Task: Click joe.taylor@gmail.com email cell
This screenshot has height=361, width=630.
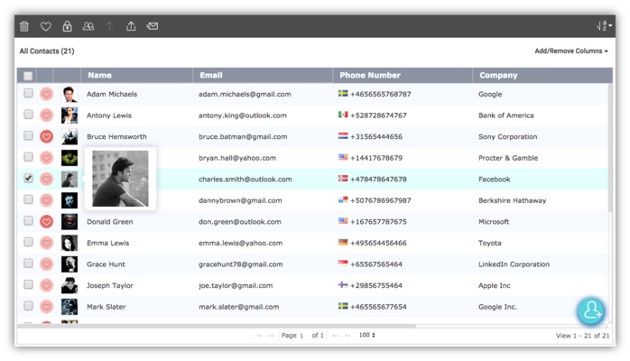Action: [235, 285]
